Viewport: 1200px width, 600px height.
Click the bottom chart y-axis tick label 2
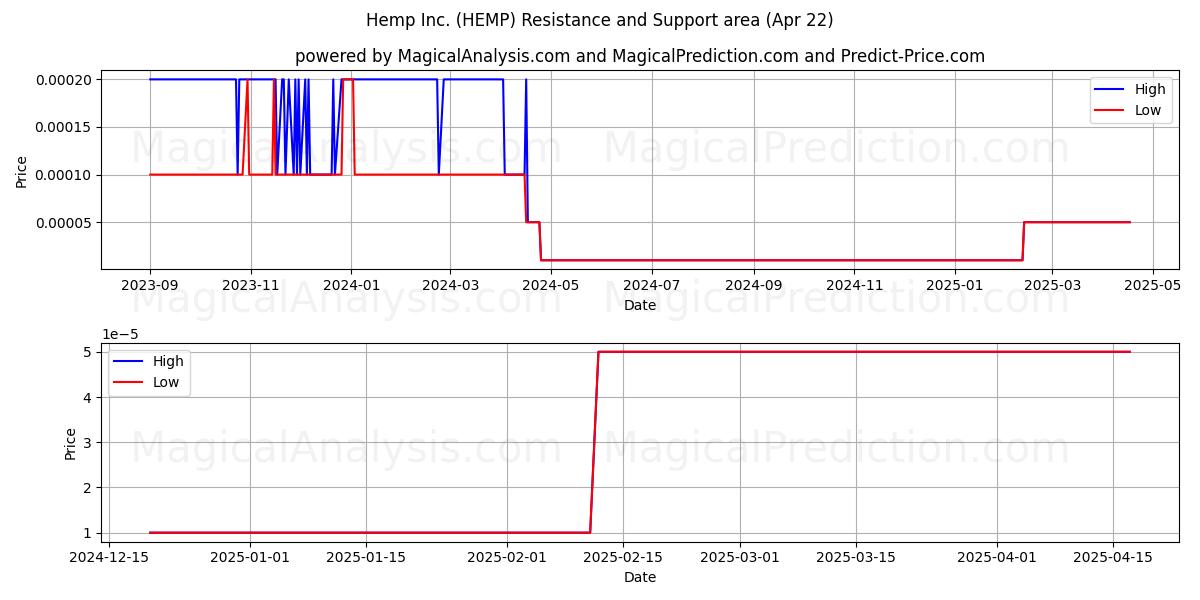coord(89,488)
